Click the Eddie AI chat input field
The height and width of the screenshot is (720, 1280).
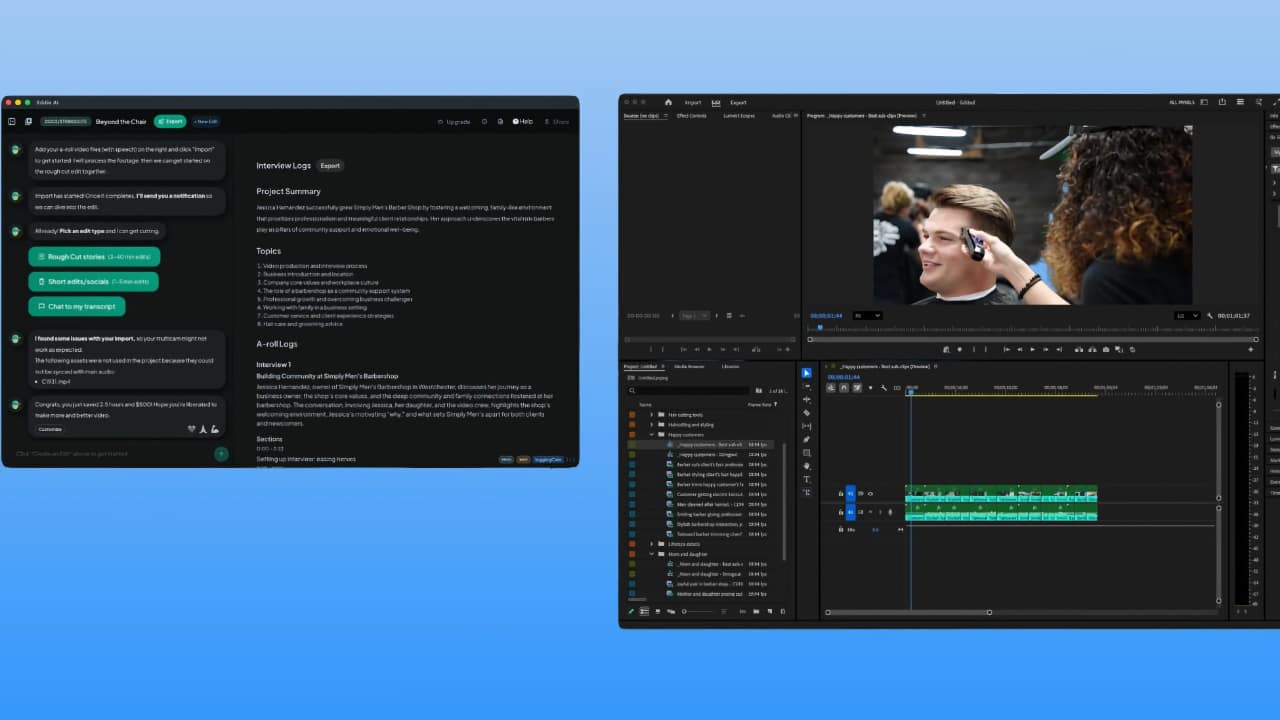pos(110,453)
